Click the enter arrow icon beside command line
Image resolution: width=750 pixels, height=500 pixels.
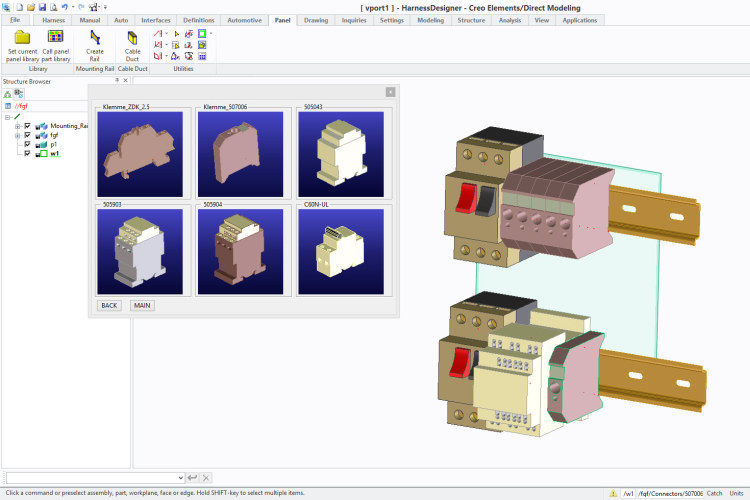(192, 478)
